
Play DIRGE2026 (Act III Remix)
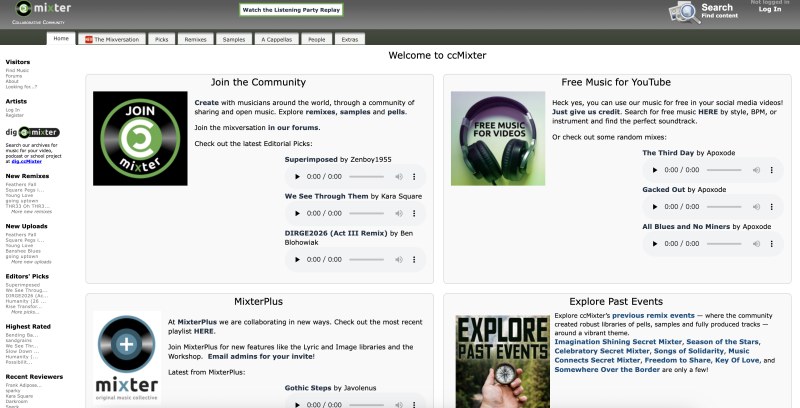point(297,260)
